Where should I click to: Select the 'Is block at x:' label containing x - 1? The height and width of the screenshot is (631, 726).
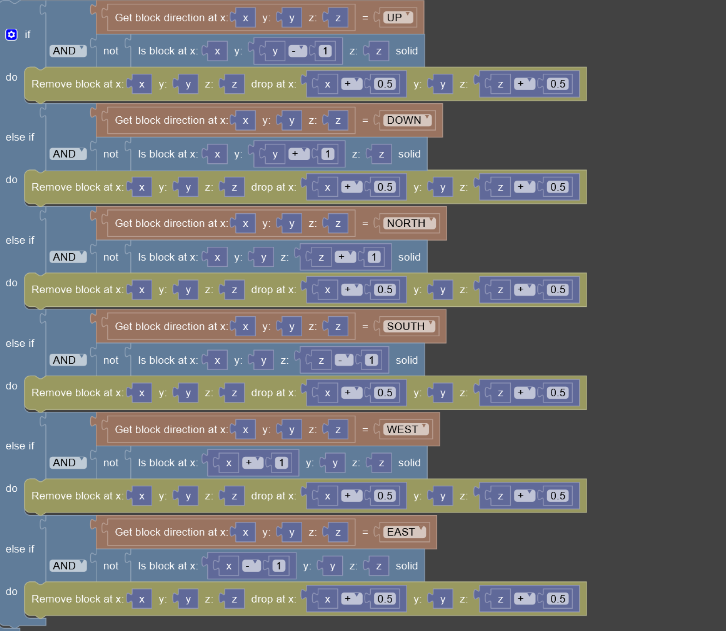168,566
